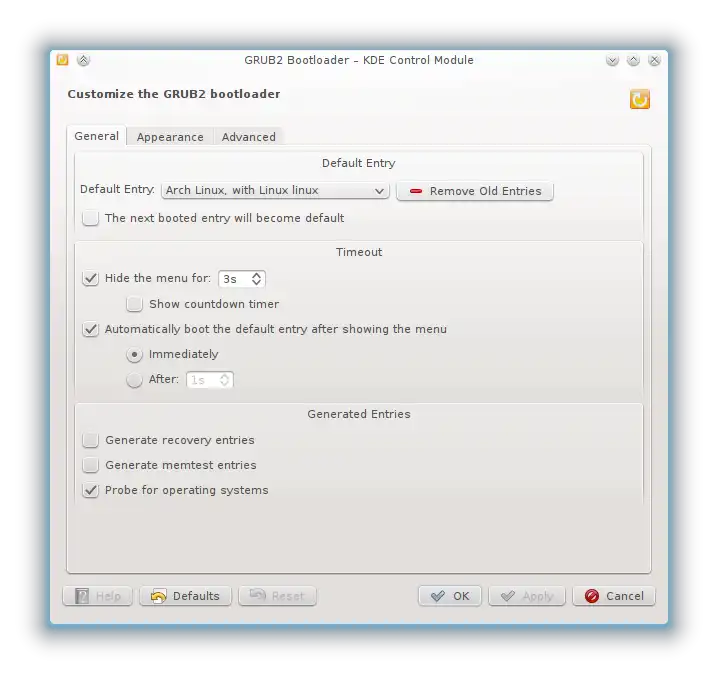
Task: Click the red minus icon on Remove Old Entries
Action: (416, 191)
